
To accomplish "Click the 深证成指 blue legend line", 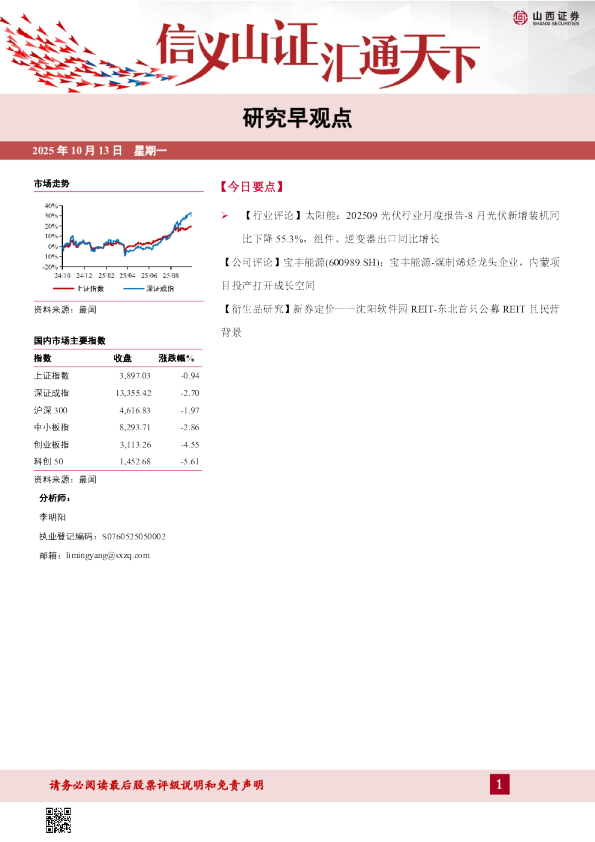I will (134, 288).
